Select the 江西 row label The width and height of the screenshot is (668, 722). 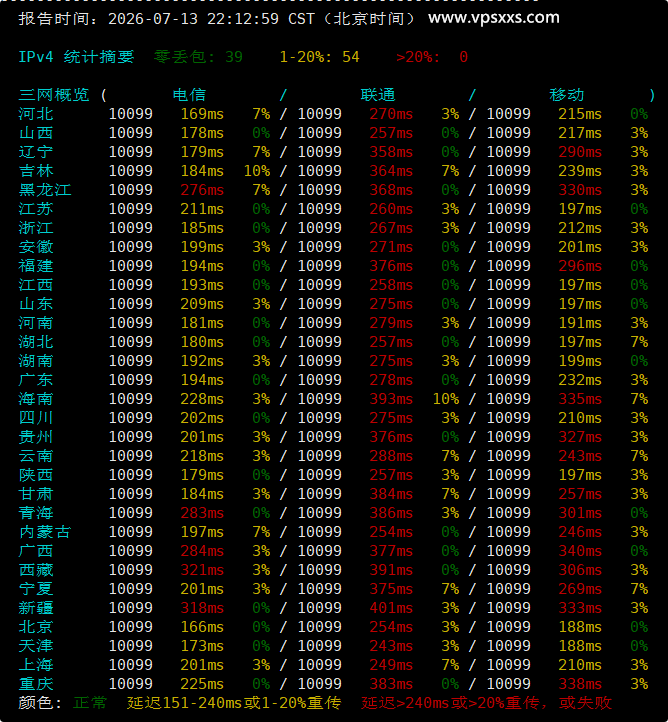(36, 285)
